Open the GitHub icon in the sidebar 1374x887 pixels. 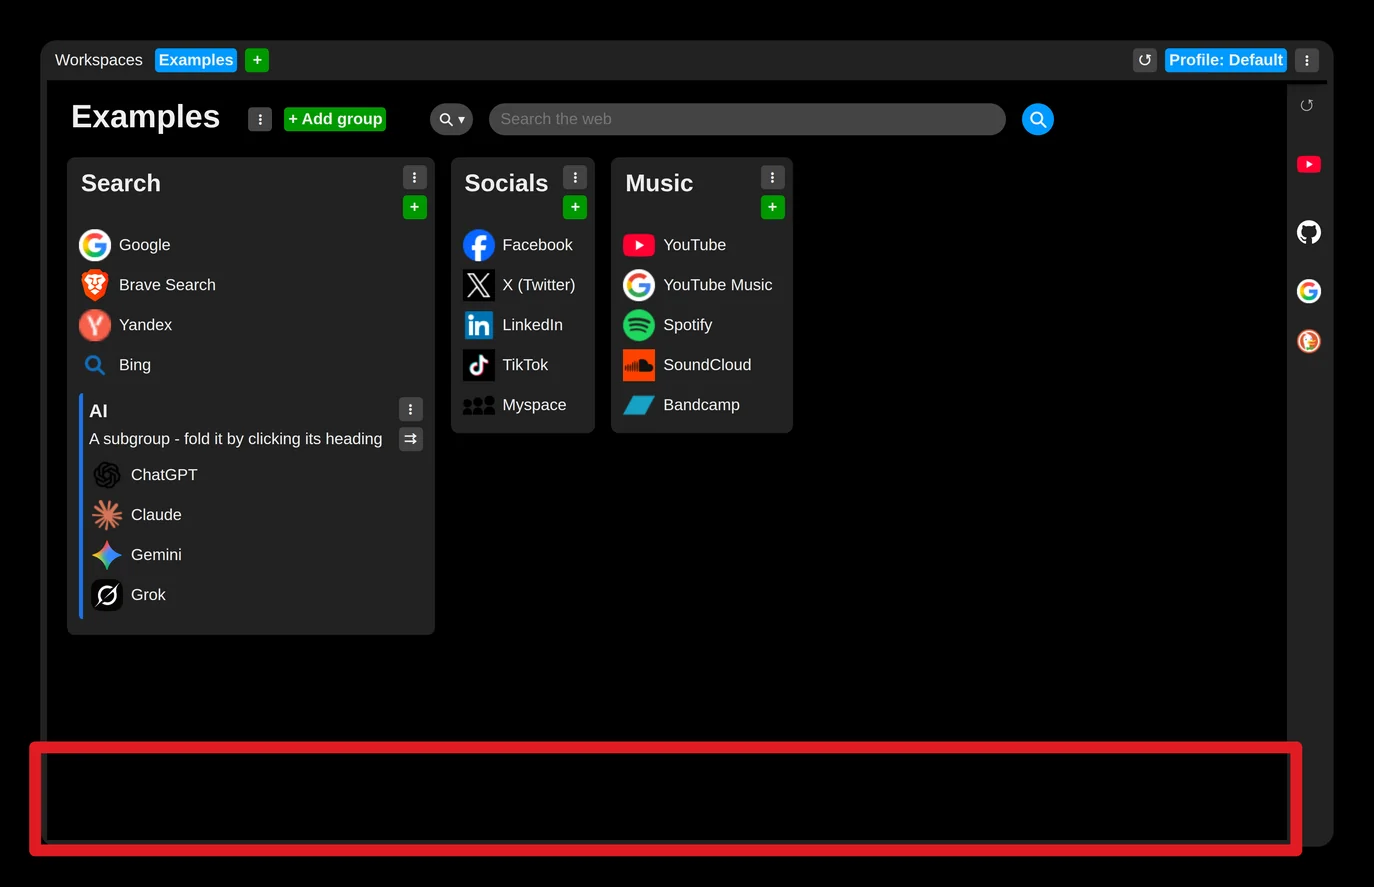point(1309,233)
